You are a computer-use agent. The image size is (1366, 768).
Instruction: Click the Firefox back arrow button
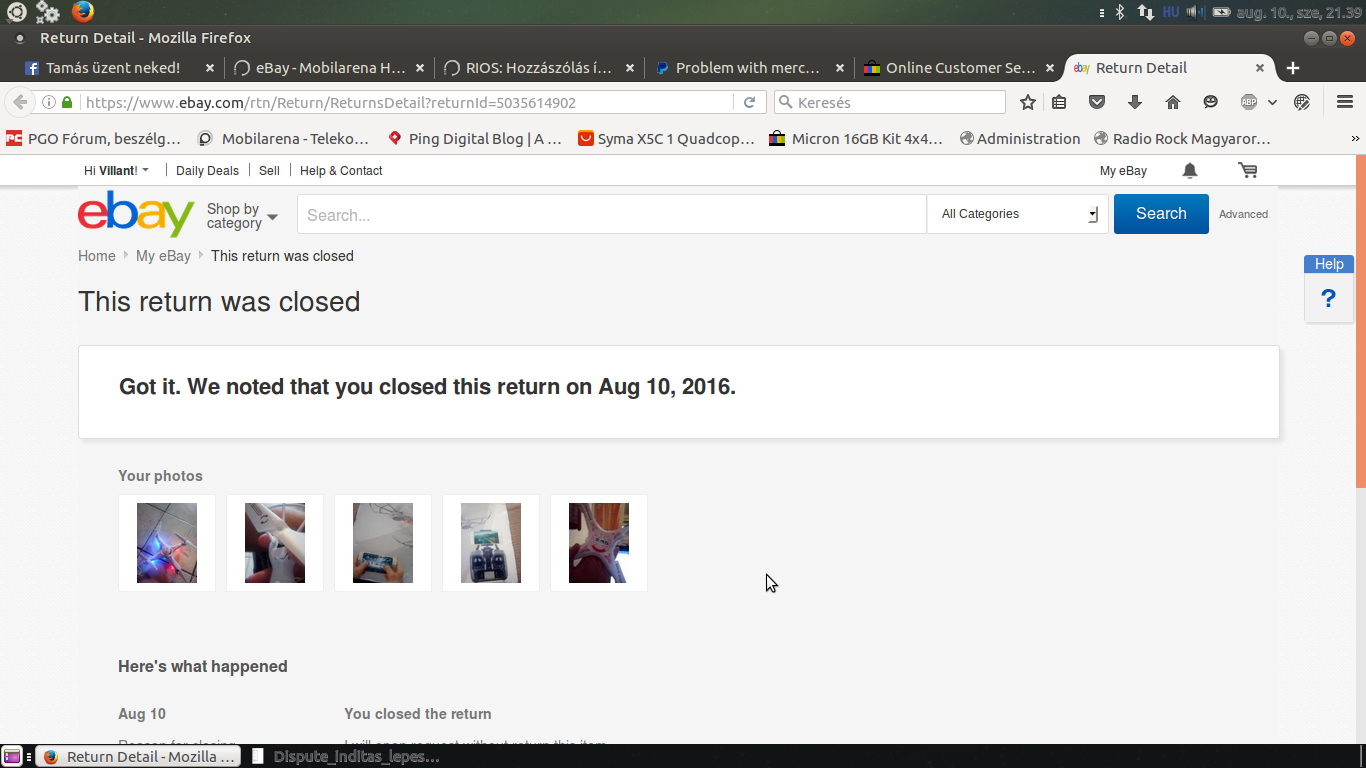(x=20, y=102)
